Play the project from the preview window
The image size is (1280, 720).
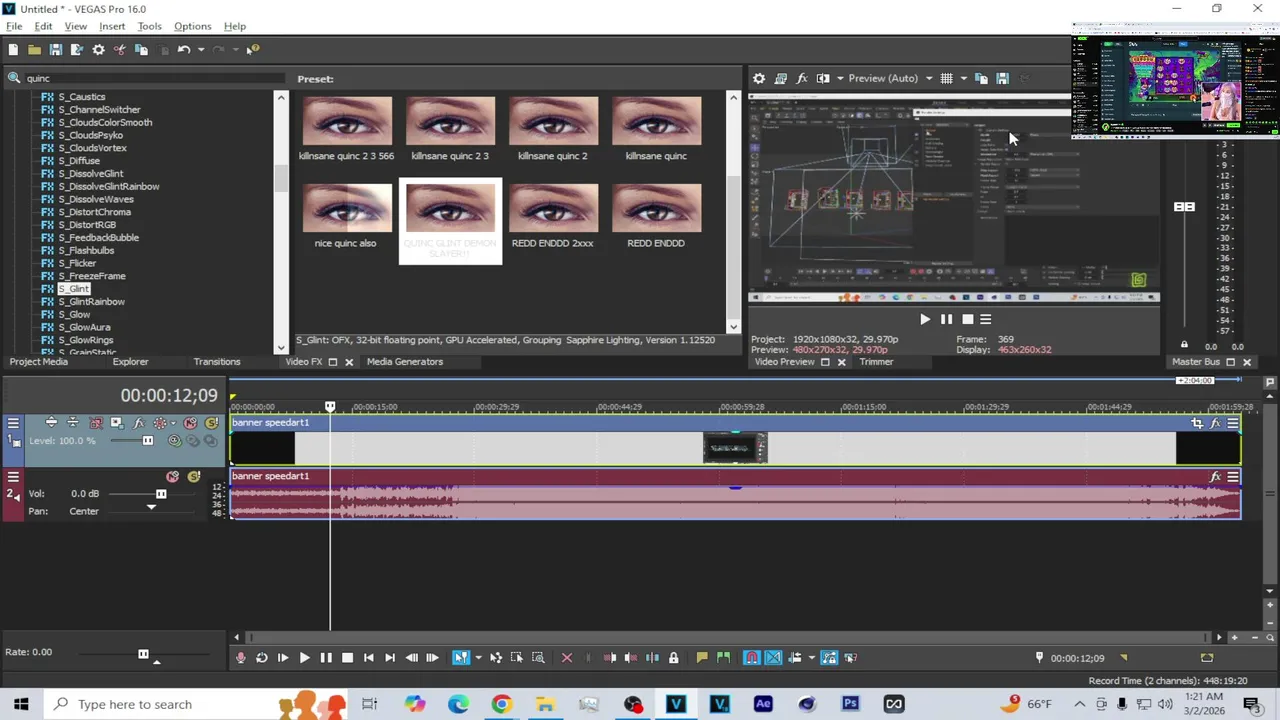pos(924,319)
